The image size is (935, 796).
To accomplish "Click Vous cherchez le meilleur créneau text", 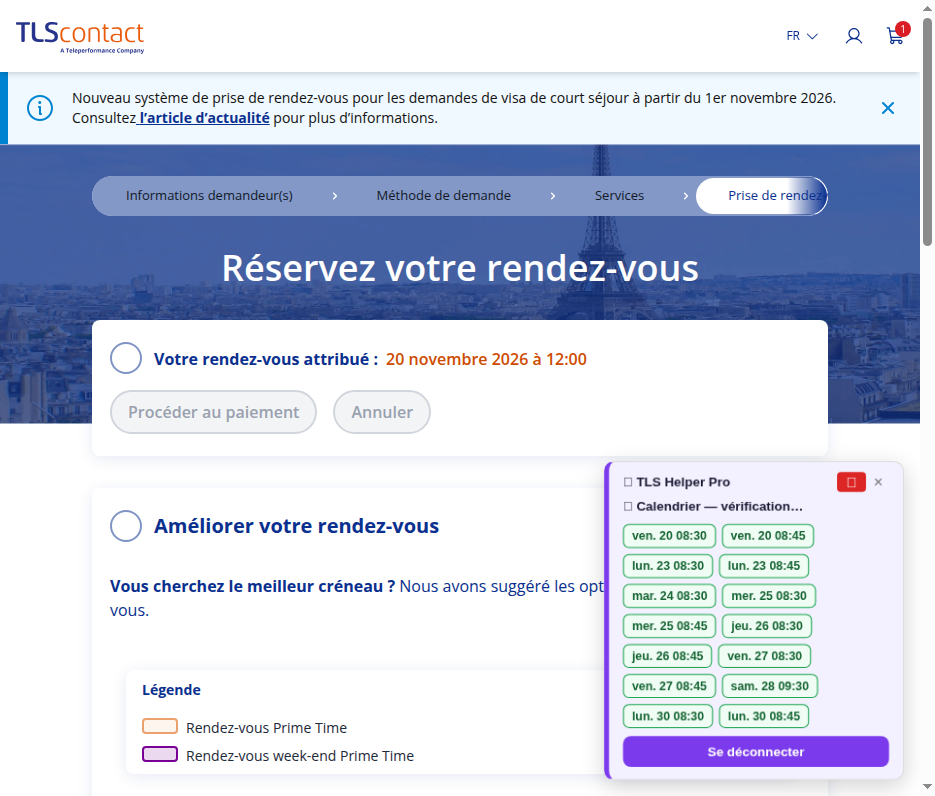I will (252, 586).
